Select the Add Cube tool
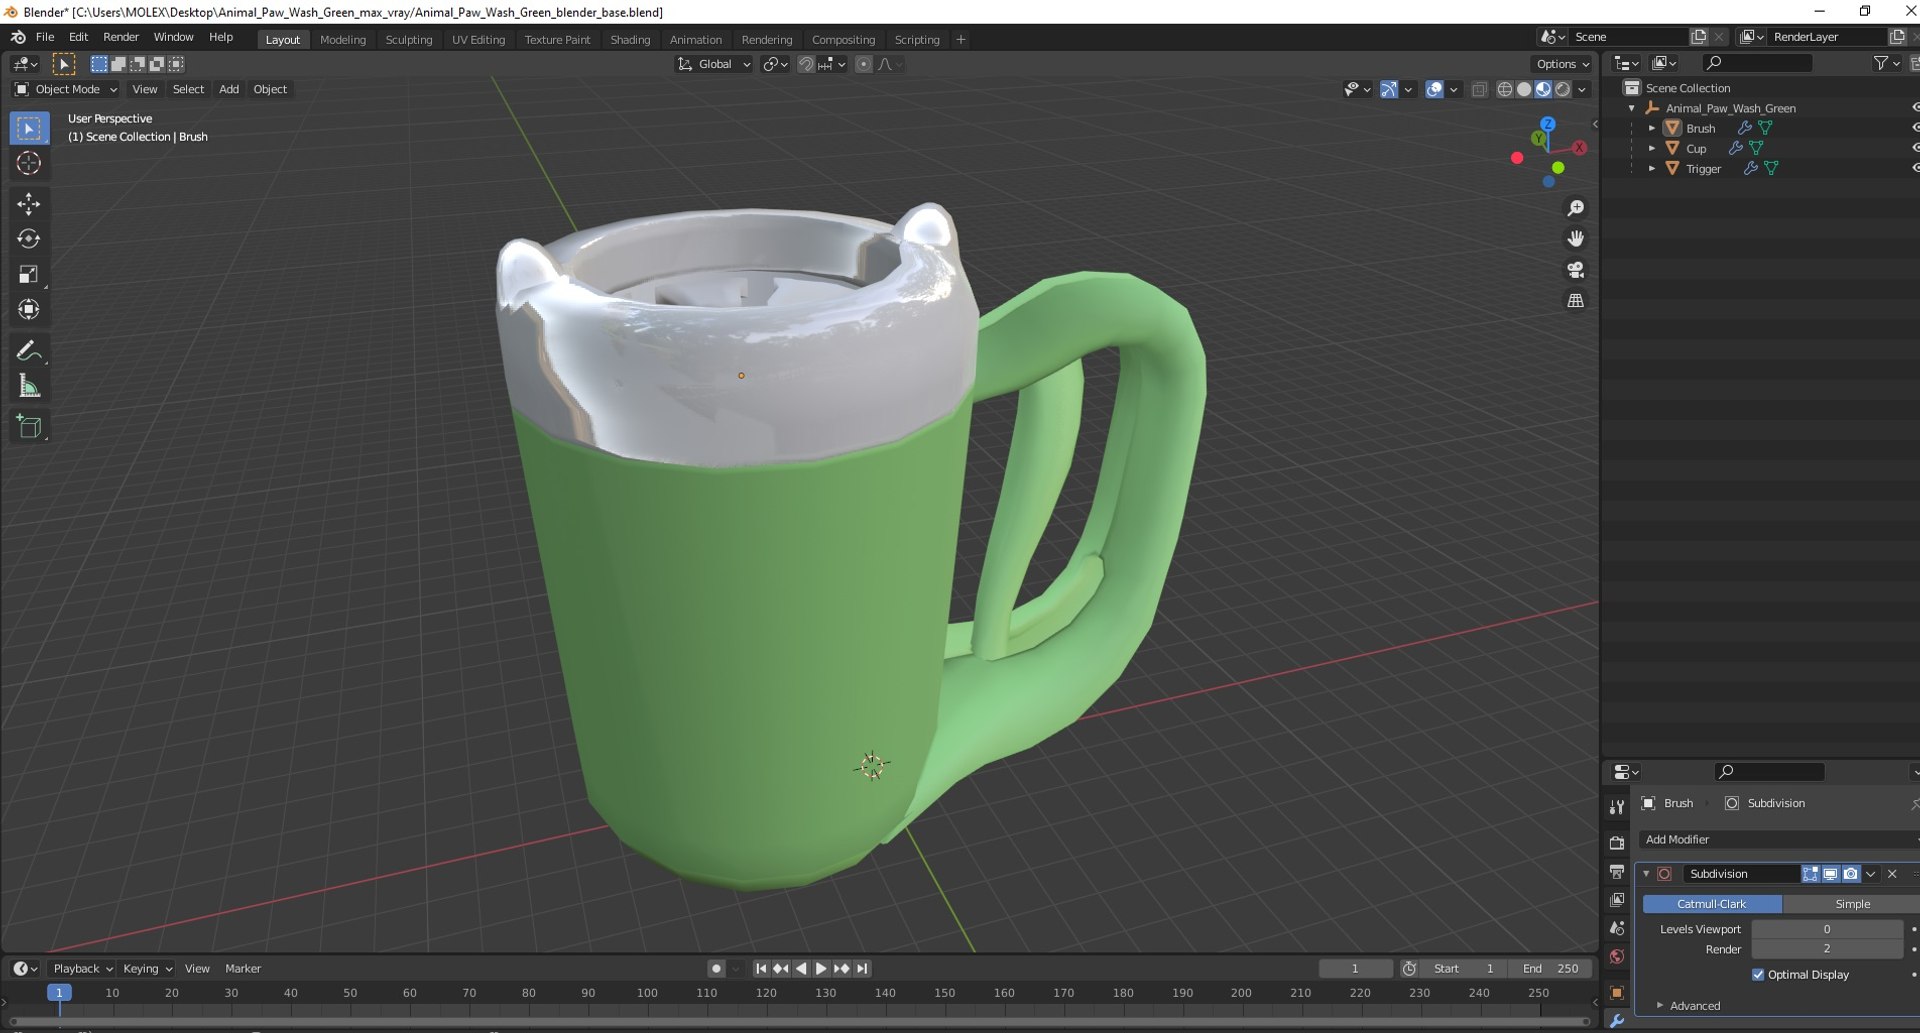This screenshot has width=1920, height=1033. point(29,427)
